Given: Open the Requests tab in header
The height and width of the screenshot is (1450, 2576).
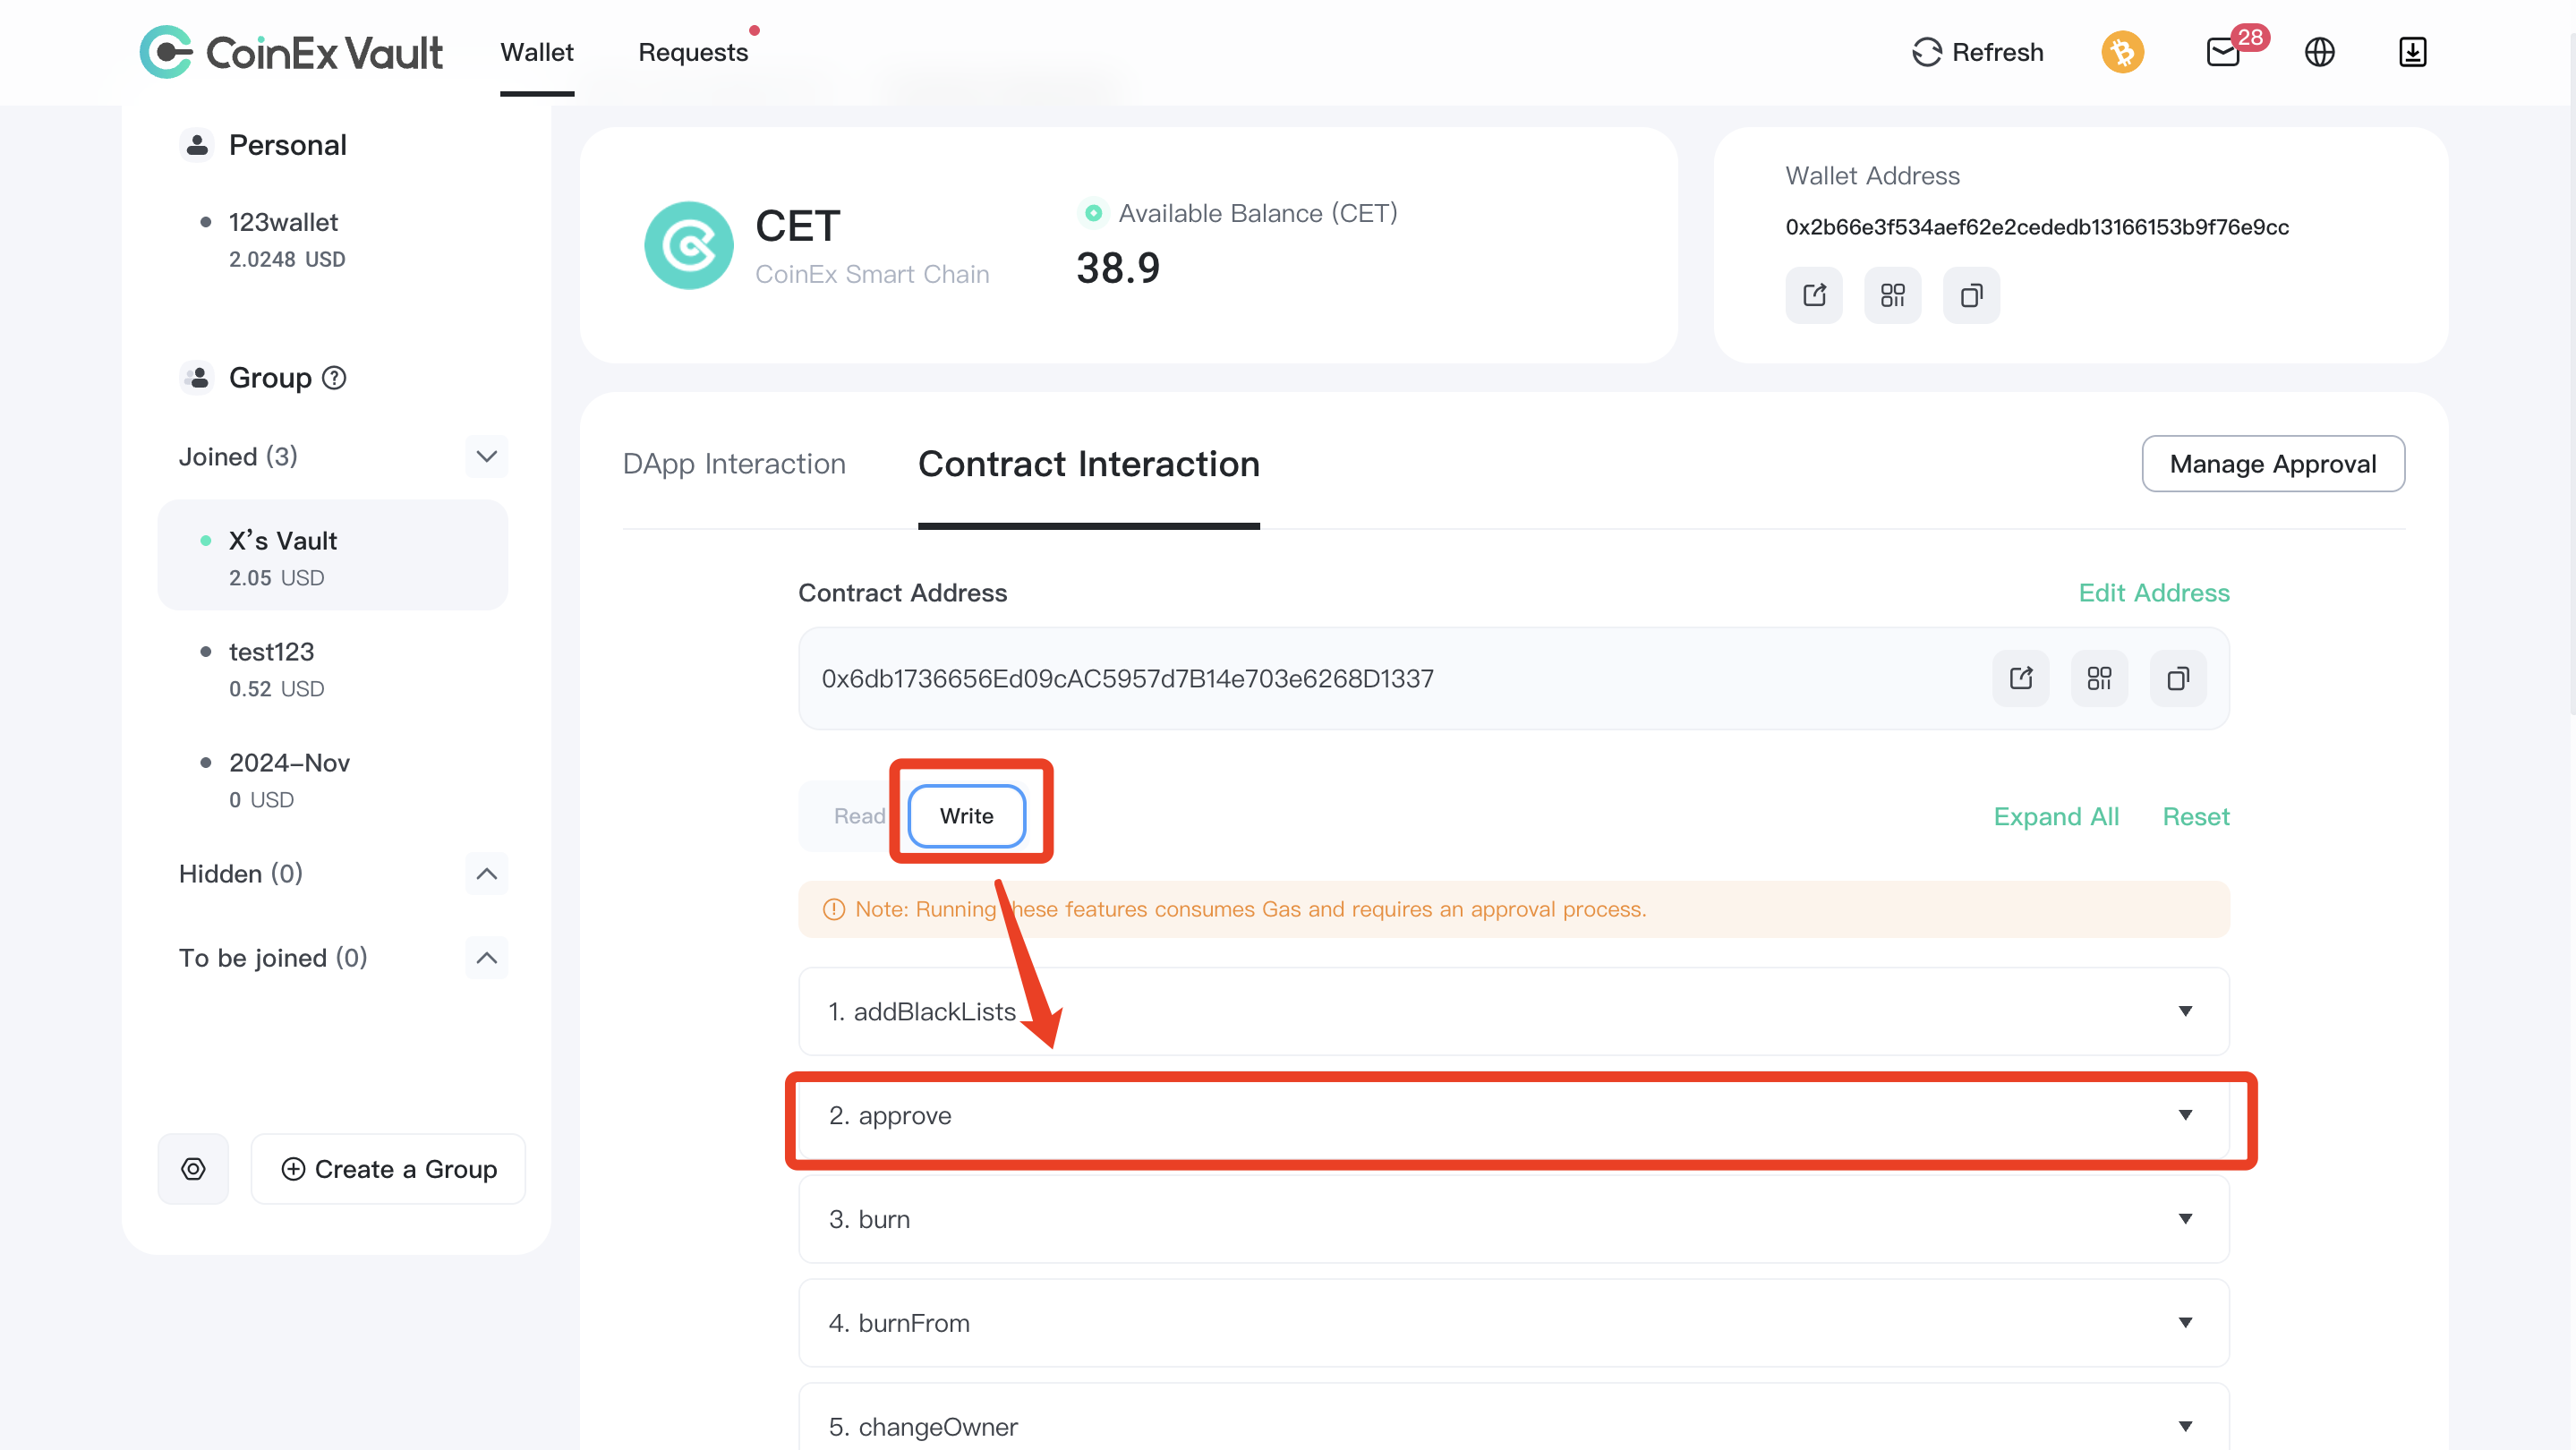Looking at the screenshot, I should (x=693, y=52).
